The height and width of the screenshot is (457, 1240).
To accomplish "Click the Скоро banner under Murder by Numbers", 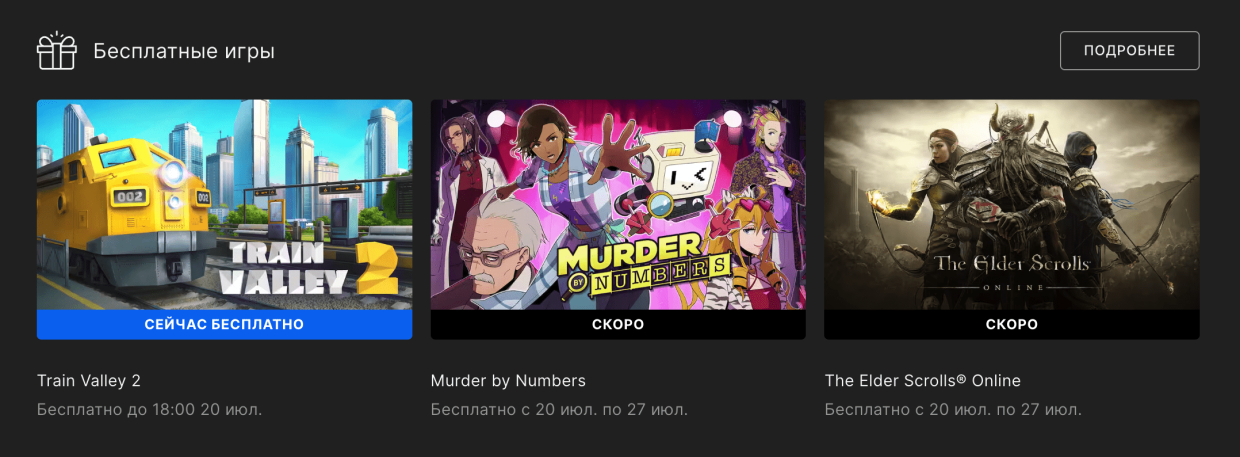I will click(x=618, y=325).
